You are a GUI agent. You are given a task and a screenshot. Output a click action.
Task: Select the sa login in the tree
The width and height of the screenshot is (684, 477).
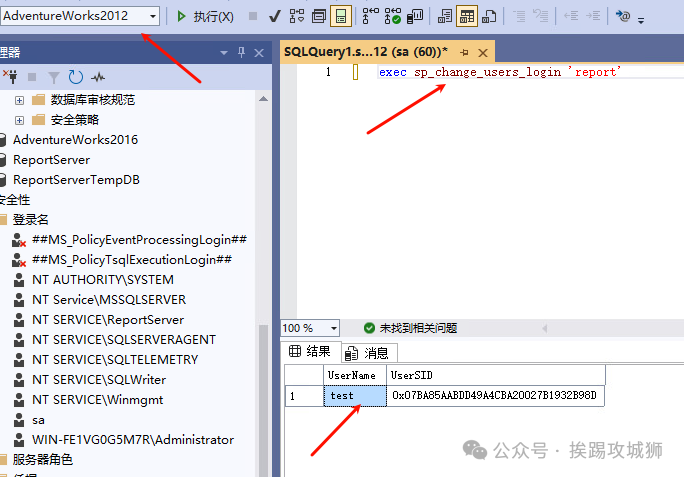coord(38,420)
